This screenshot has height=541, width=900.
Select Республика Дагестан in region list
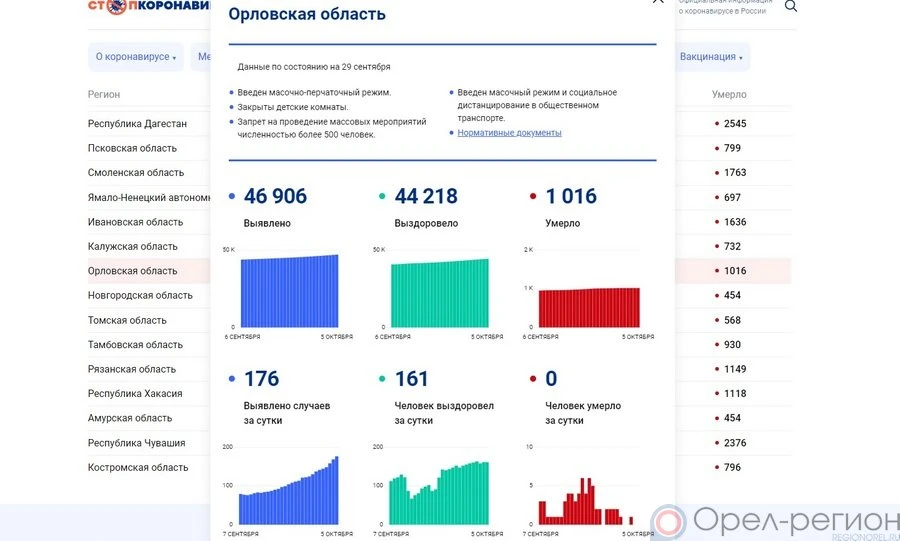(x=137, y=124)
